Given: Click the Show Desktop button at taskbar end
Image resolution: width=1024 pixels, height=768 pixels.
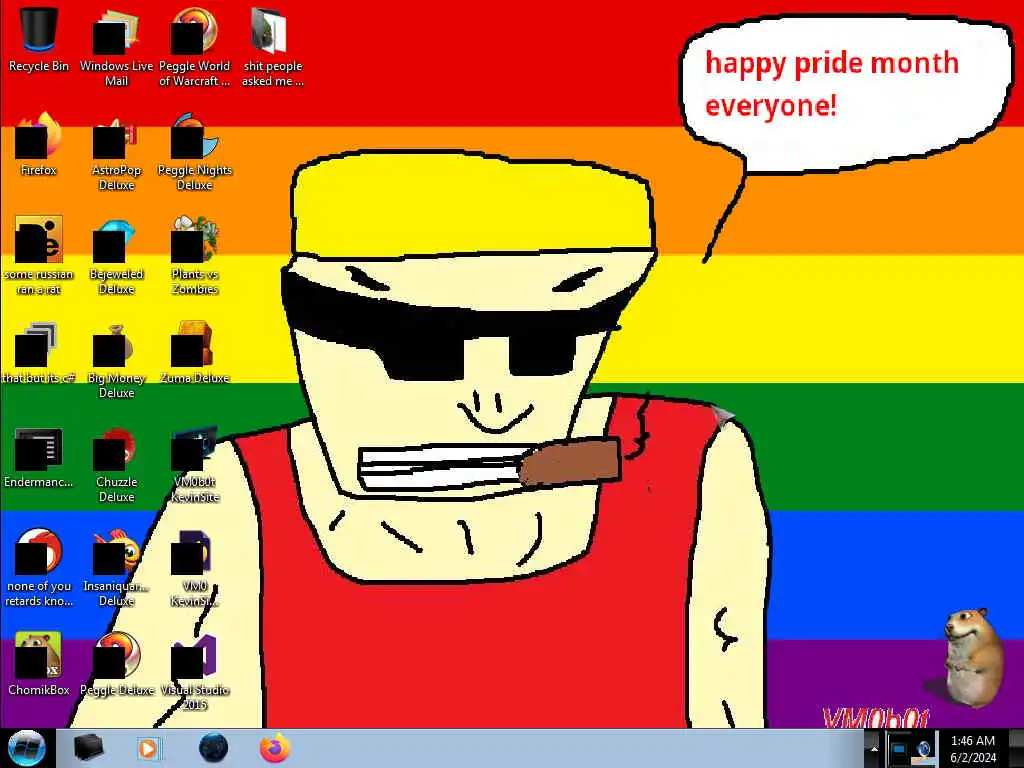Looking at the screenshot, I should (1016, 749).
